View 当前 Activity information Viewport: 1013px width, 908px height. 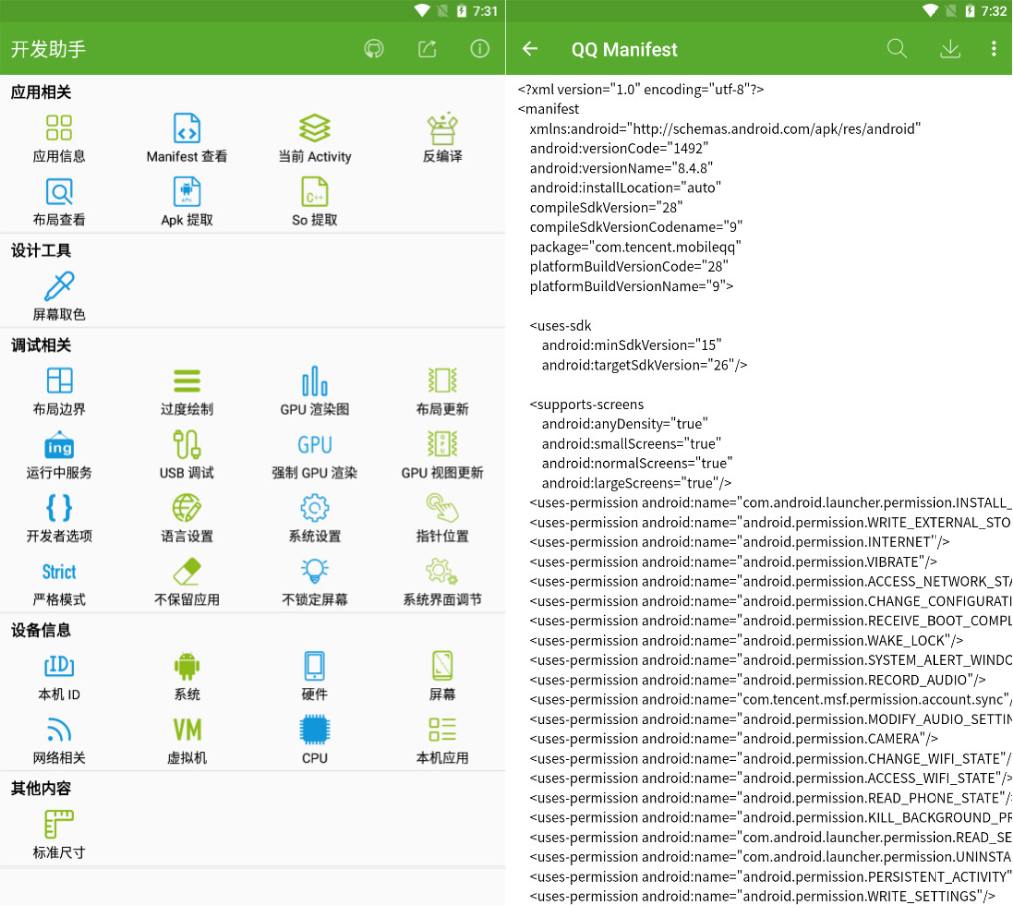[x=314, y=135]
